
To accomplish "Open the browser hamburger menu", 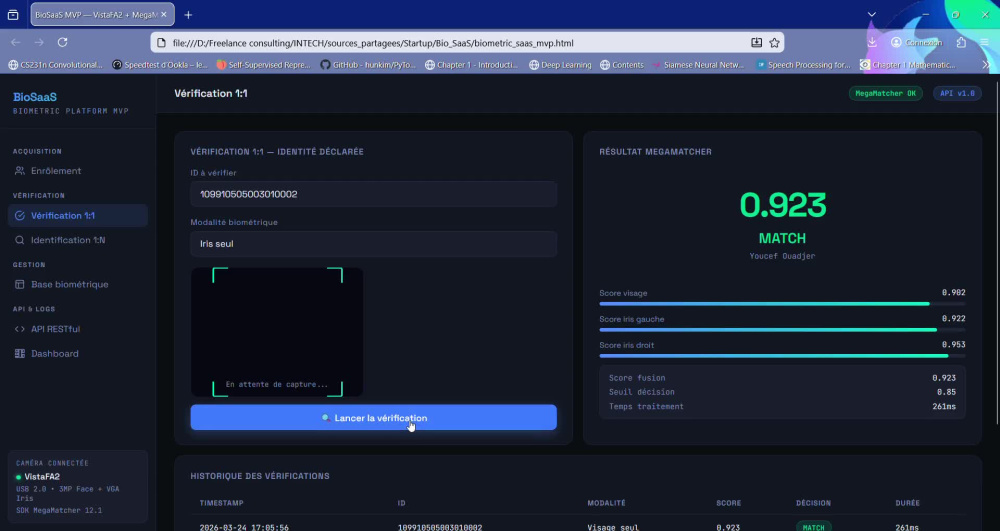I will tap(985, 42).
